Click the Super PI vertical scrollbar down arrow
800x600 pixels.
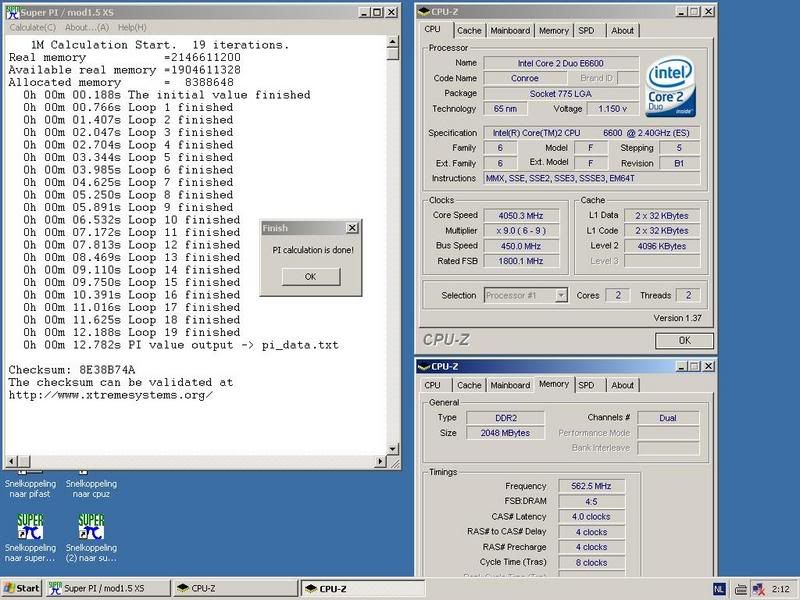click(x=392, y=449)
